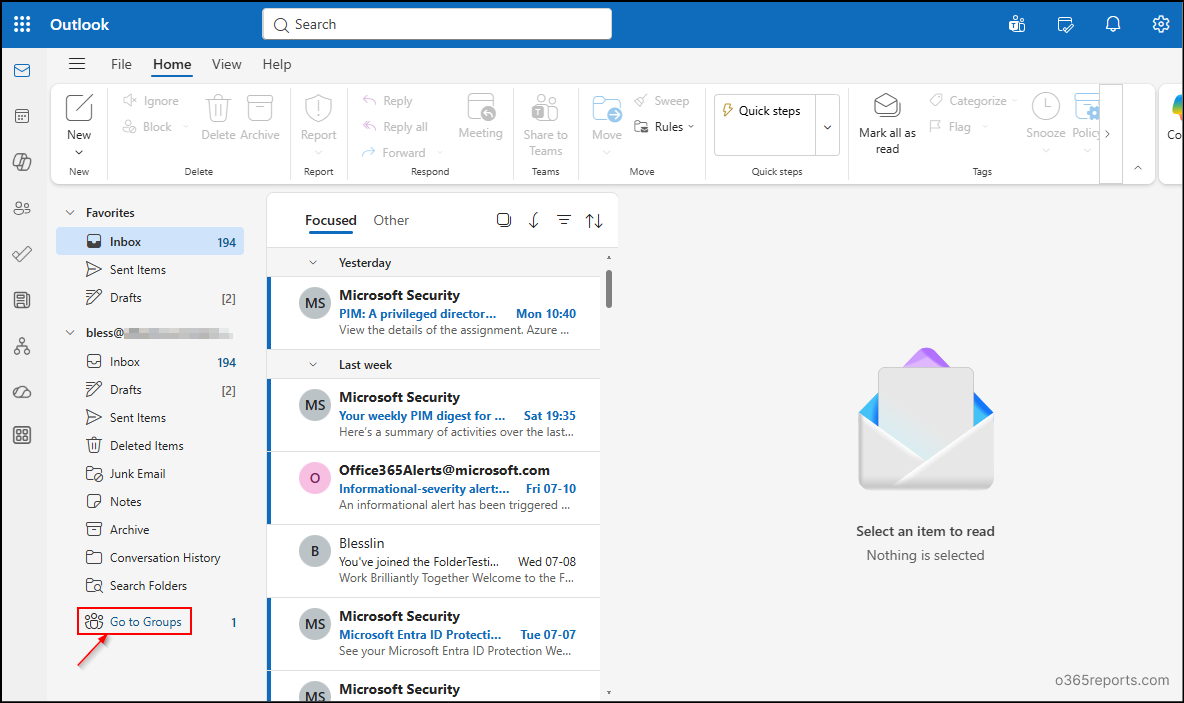Toggle the hamburger navigation pane button
This screenshot has width=1184, height=703.
pyautogui.click(x=77, y=63)
